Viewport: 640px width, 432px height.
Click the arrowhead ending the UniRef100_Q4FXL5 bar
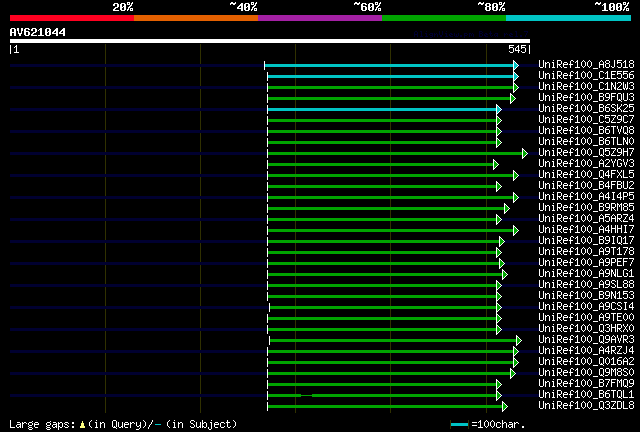click(x=516, y=176)
